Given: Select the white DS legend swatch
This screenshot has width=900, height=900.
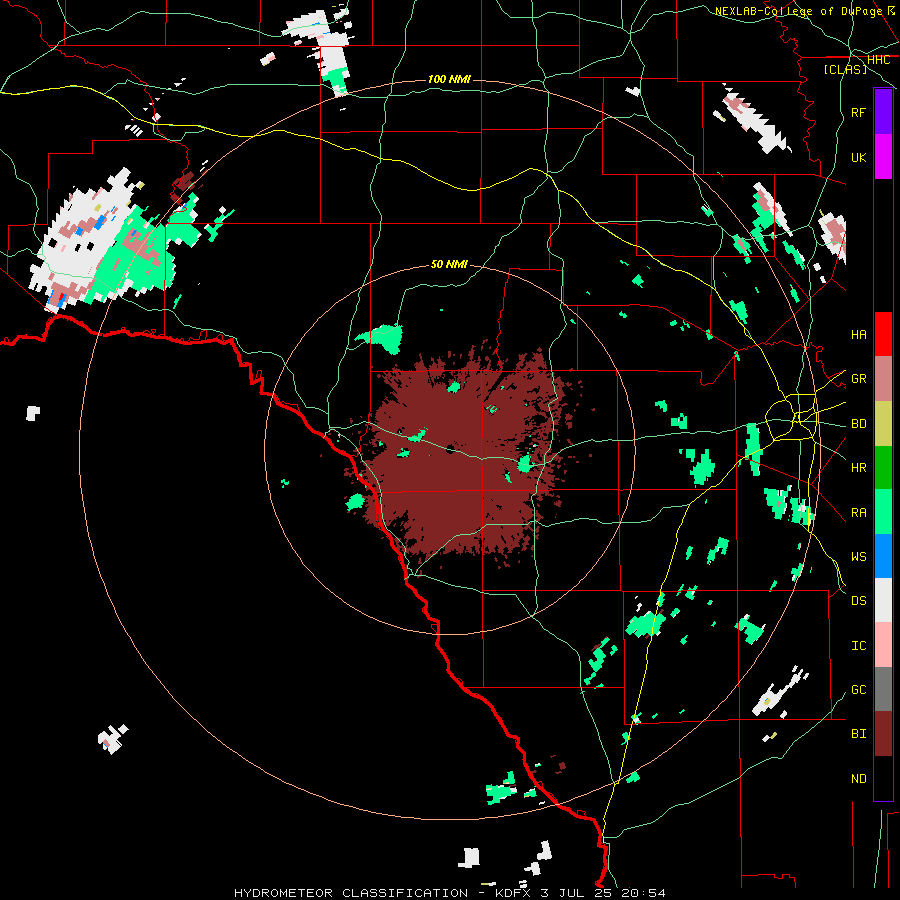Looking at the screenshot, I should [x=883, y=600].
